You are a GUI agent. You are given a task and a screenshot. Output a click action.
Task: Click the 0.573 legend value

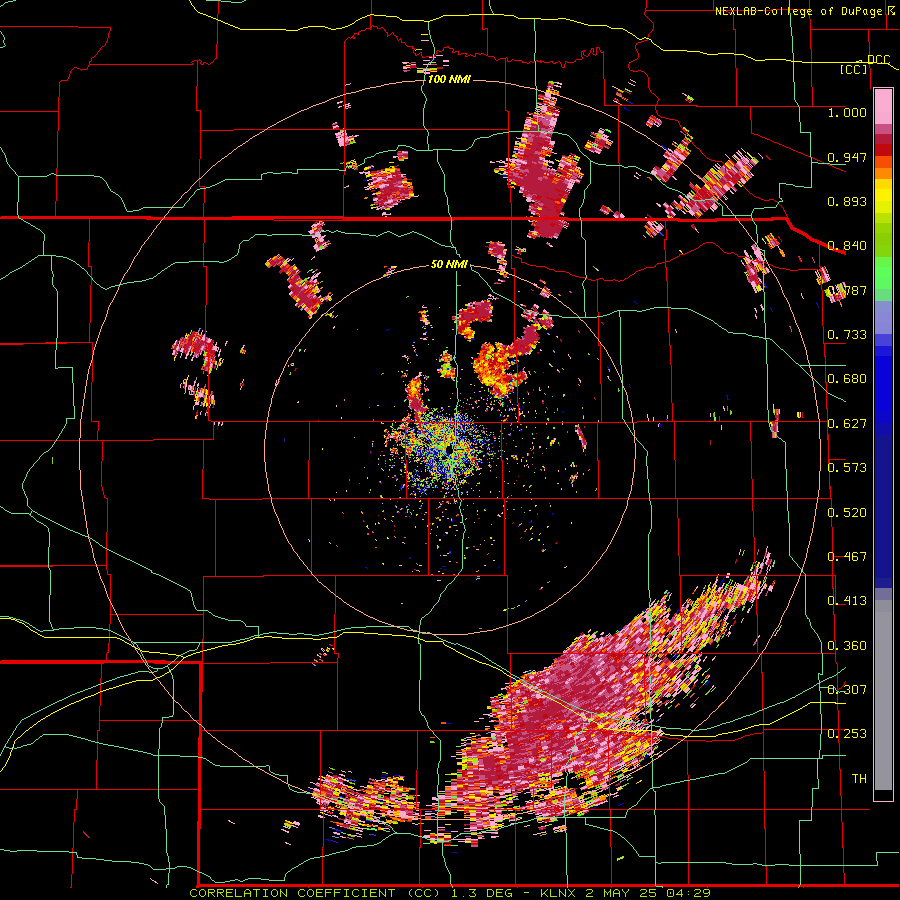847,468
